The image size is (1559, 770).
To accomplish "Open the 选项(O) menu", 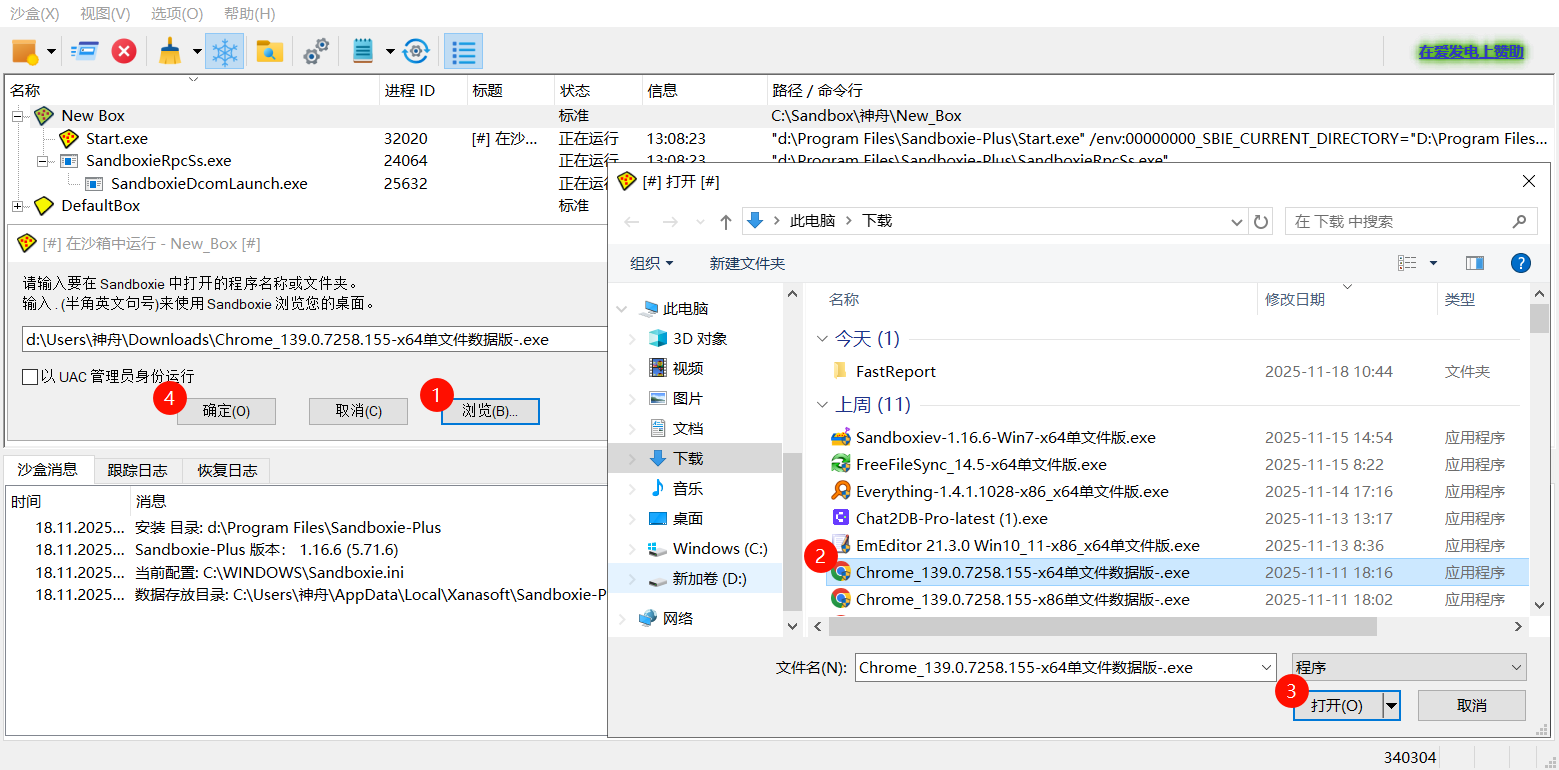I will pos(177,14).
